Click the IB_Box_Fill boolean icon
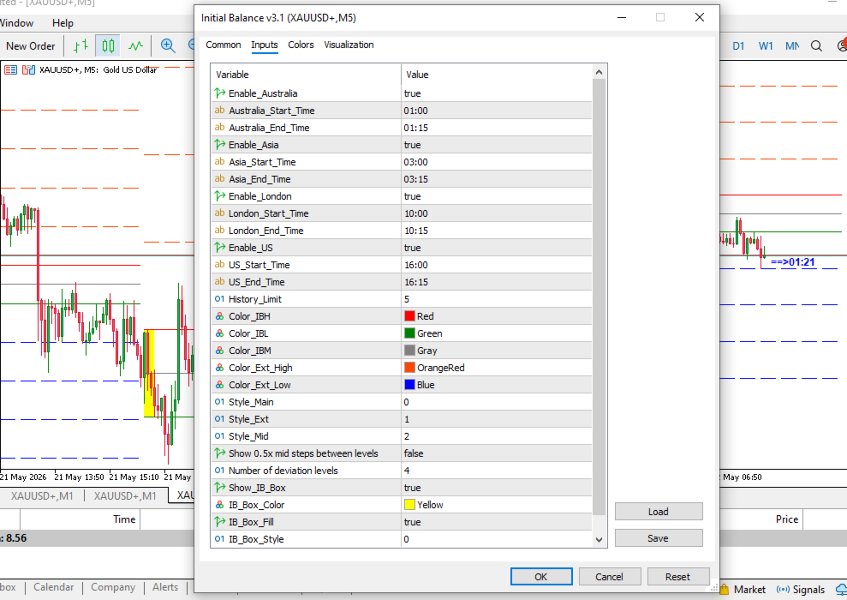The height and width of the screenshot is (600, 847). (x=220, y=521)
